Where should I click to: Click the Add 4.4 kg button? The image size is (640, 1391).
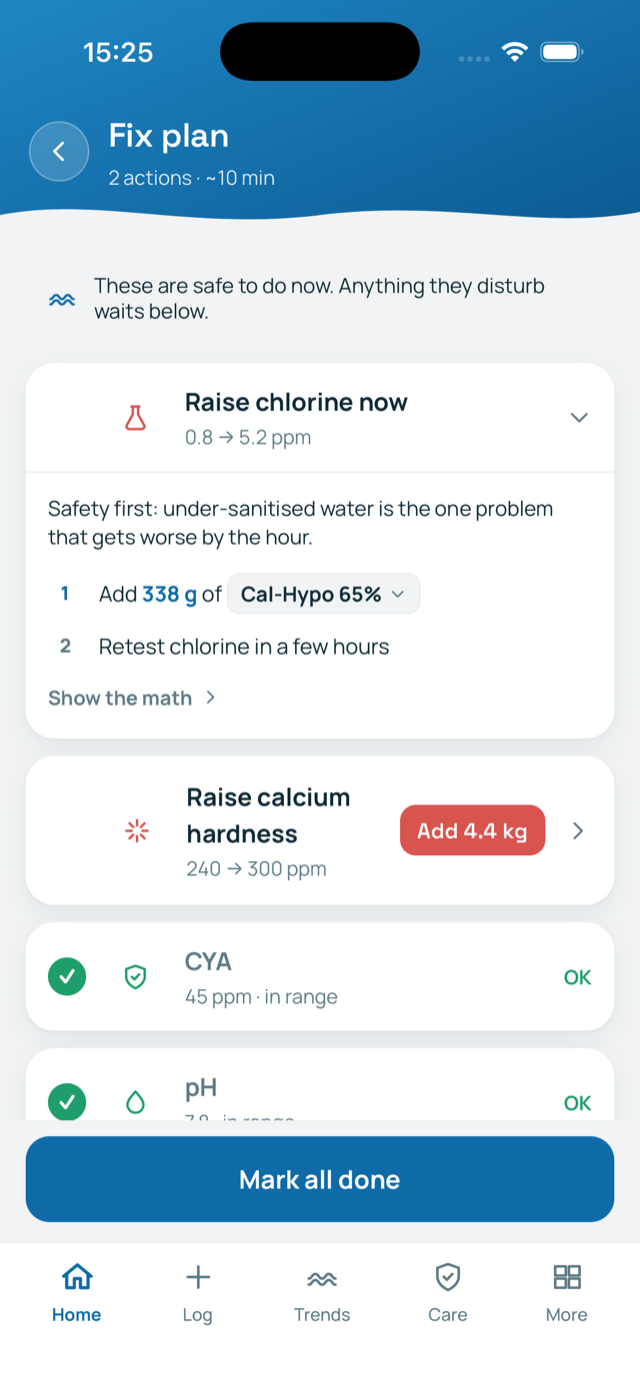point(472,831)
